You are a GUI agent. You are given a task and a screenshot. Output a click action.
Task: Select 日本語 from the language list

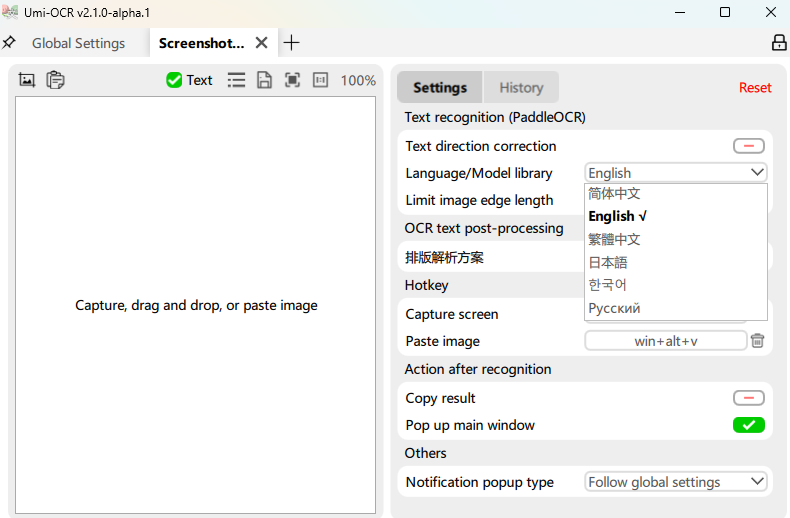pyautogui.click(x=608, y=262)
